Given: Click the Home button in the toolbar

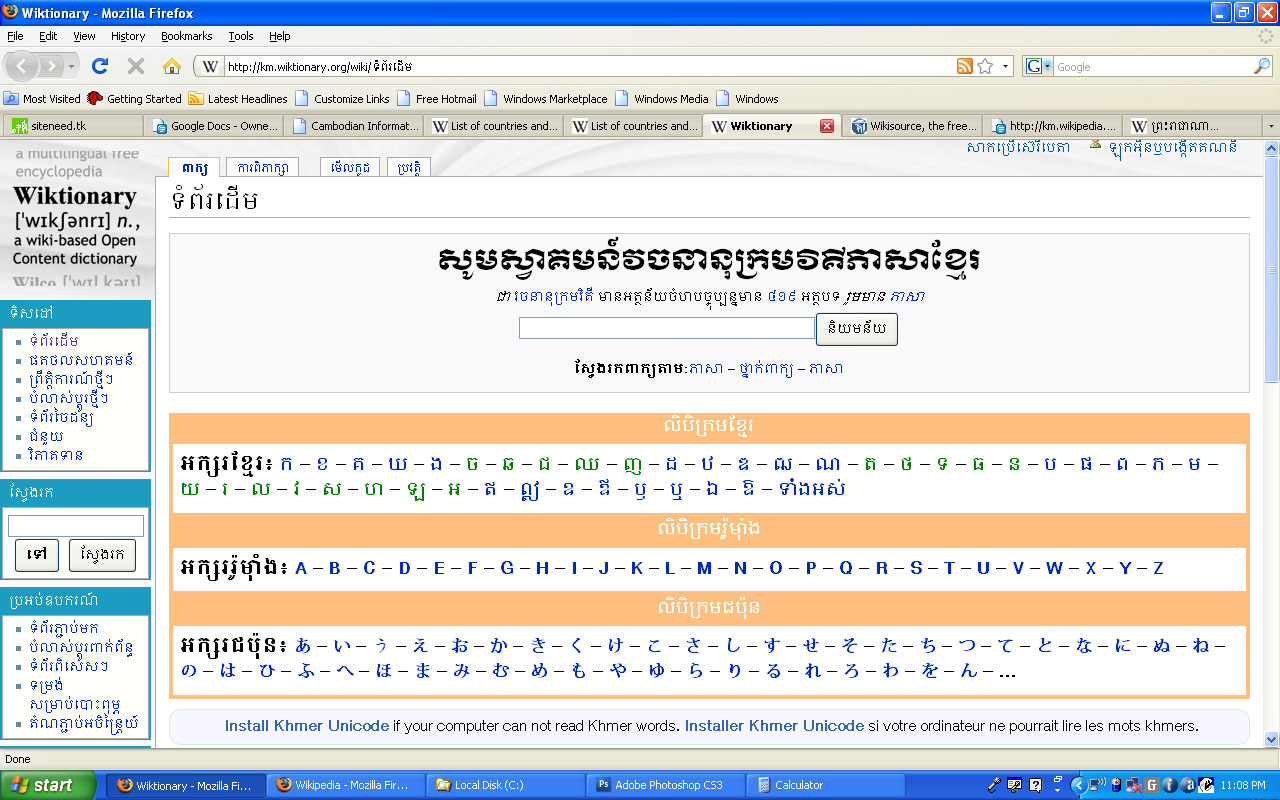Looking at the screenshot, I should click(x=171, y=66).
